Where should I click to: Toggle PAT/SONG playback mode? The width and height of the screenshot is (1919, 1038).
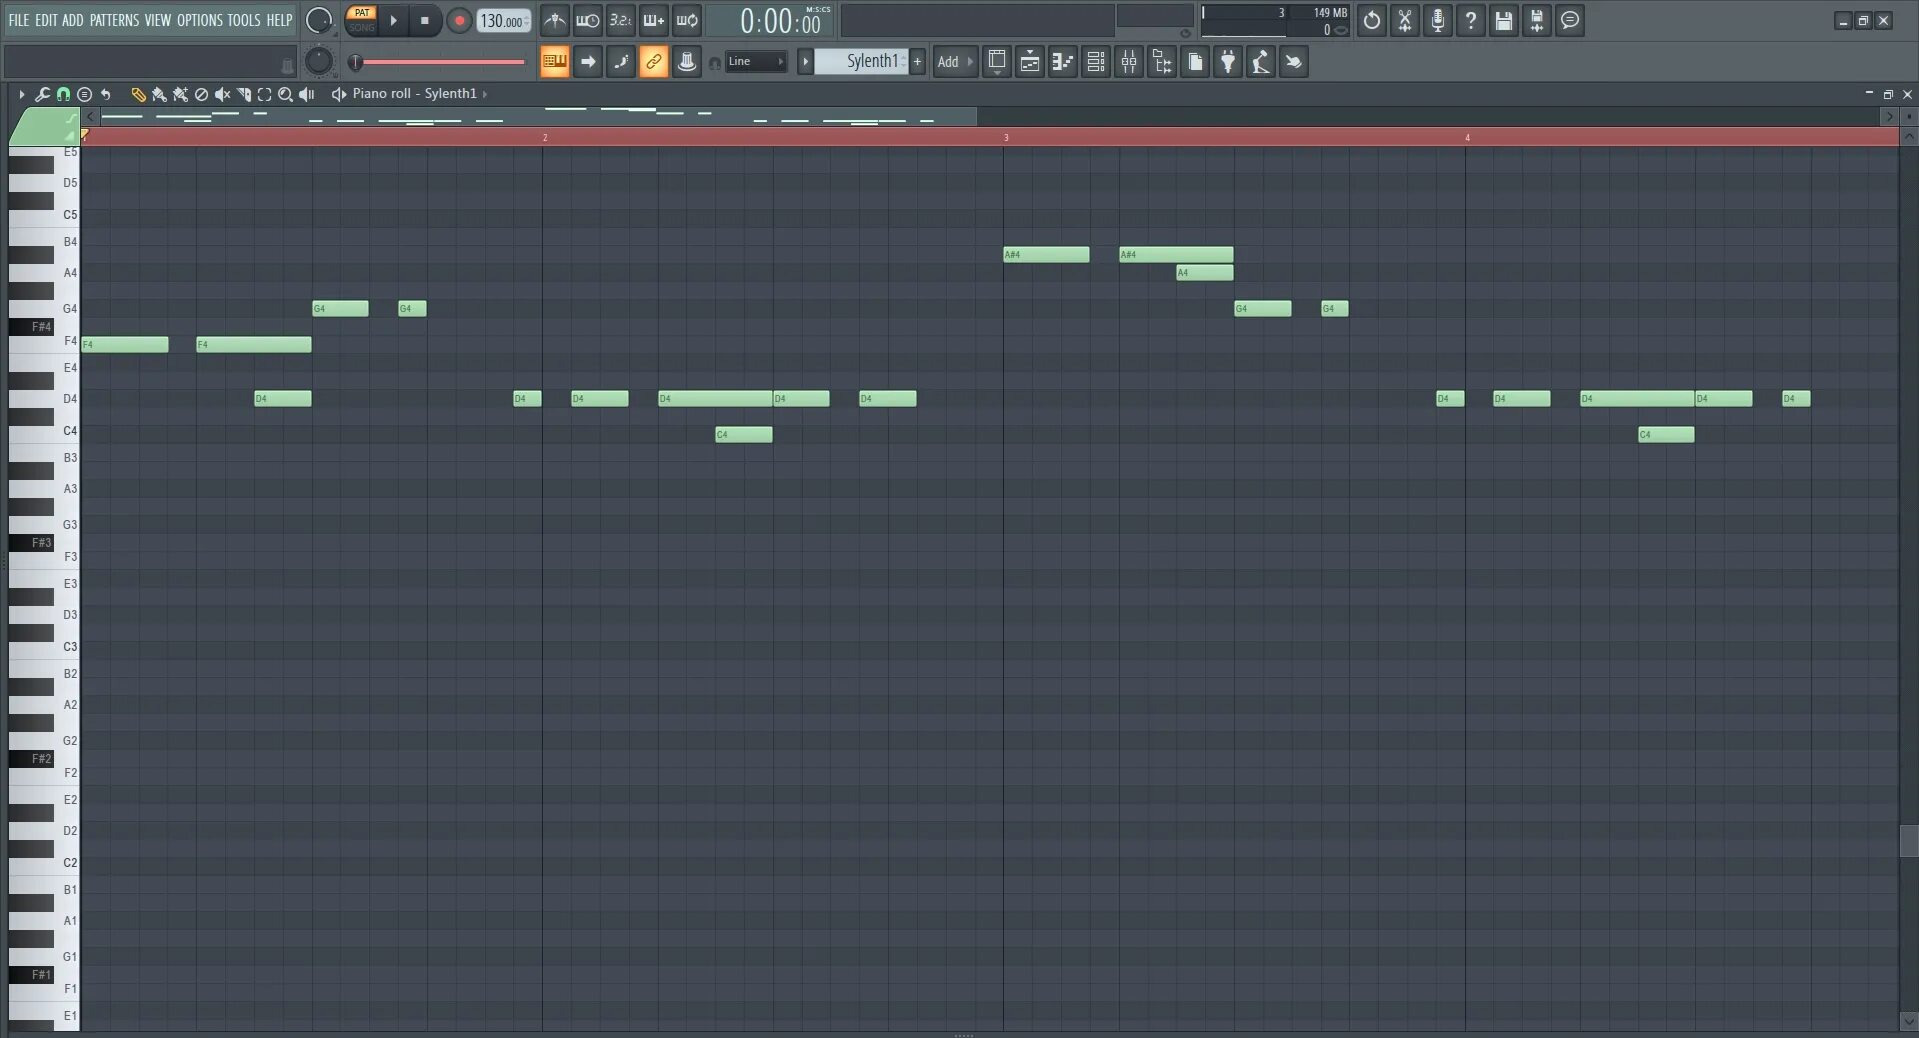361,20
